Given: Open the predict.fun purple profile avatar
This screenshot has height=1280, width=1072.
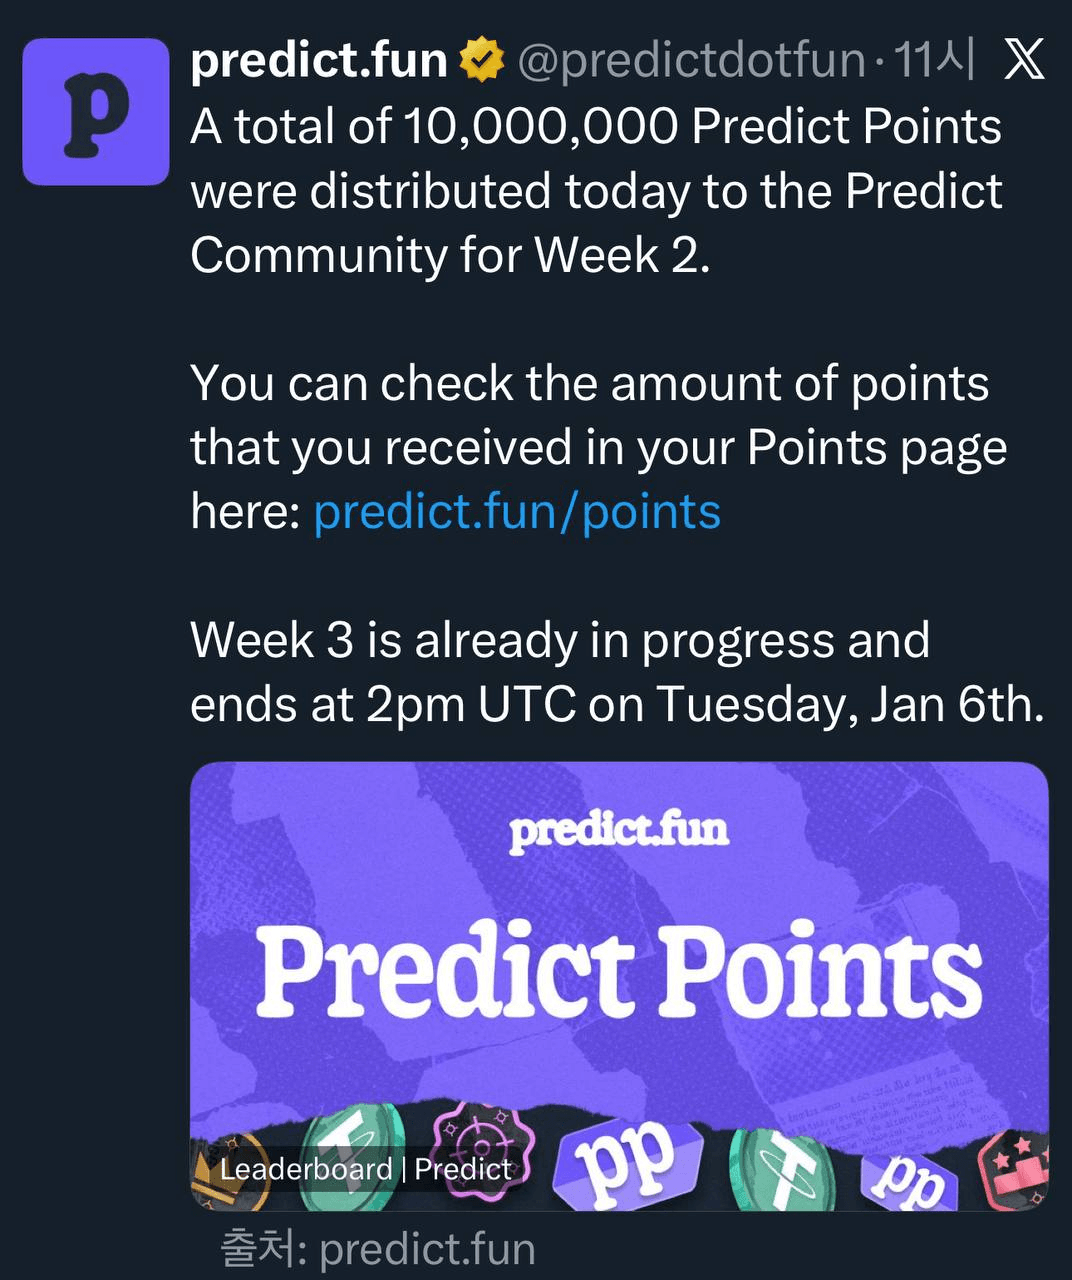Looking at the screenshot, I should (96, 112).
